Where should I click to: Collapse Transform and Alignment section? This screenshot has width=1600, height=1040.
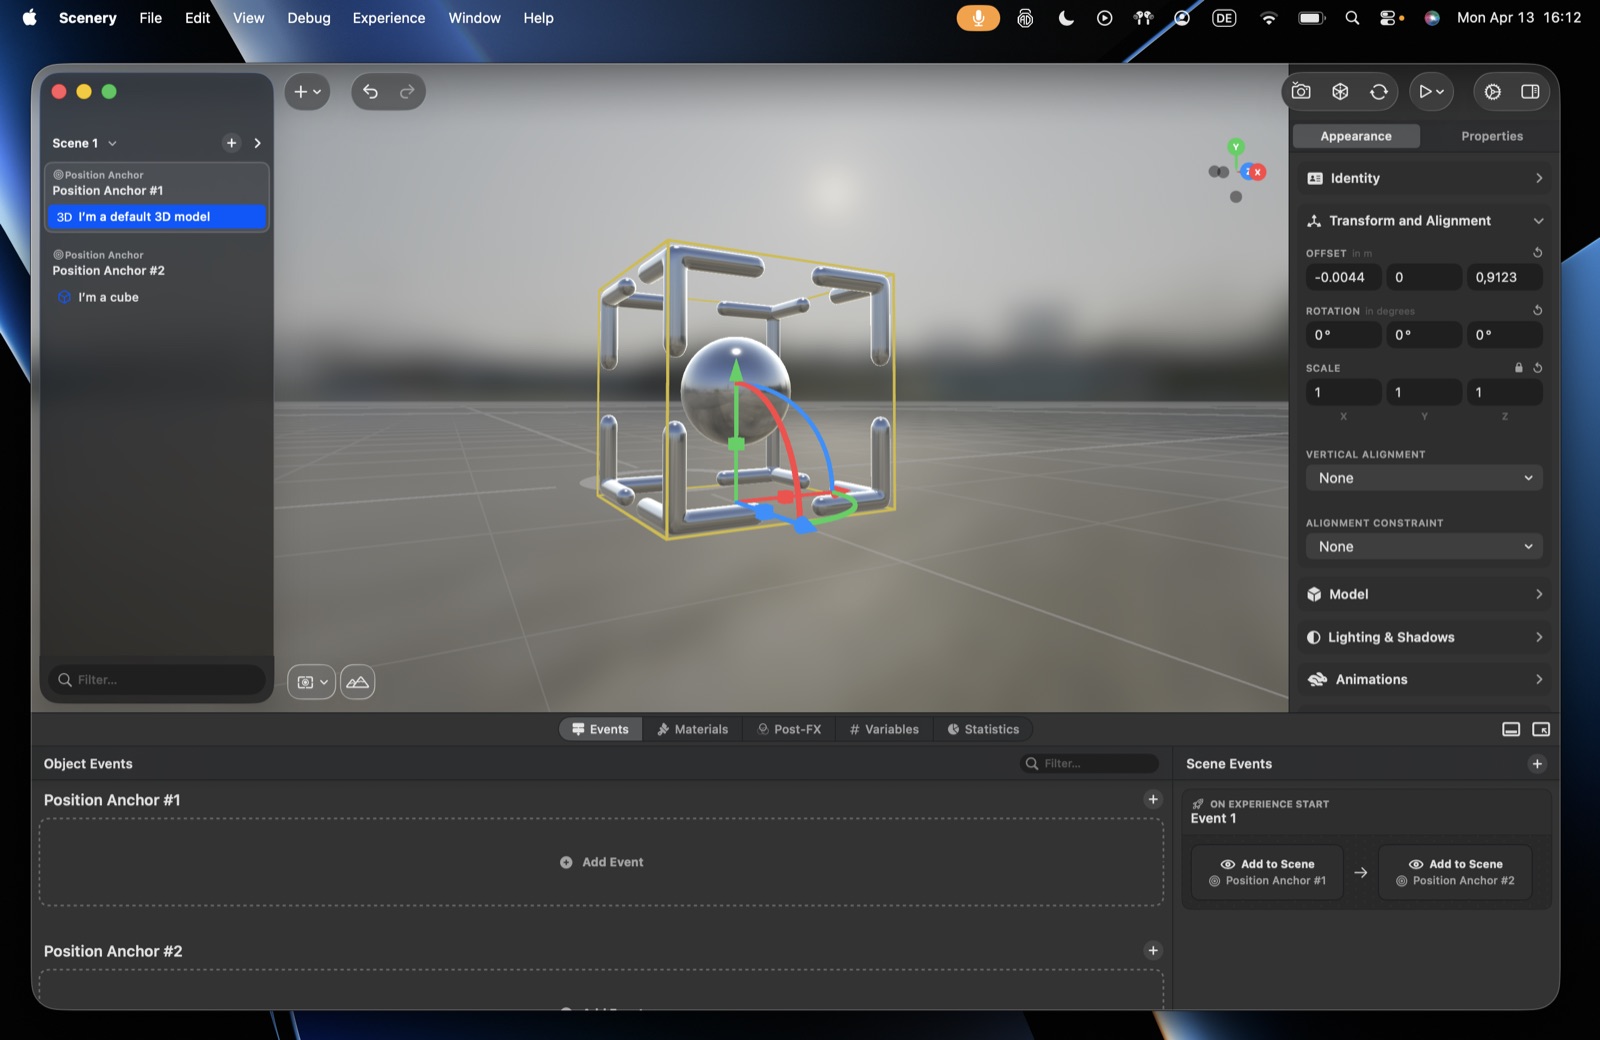pyautogui.click(x=1424, y=221)
